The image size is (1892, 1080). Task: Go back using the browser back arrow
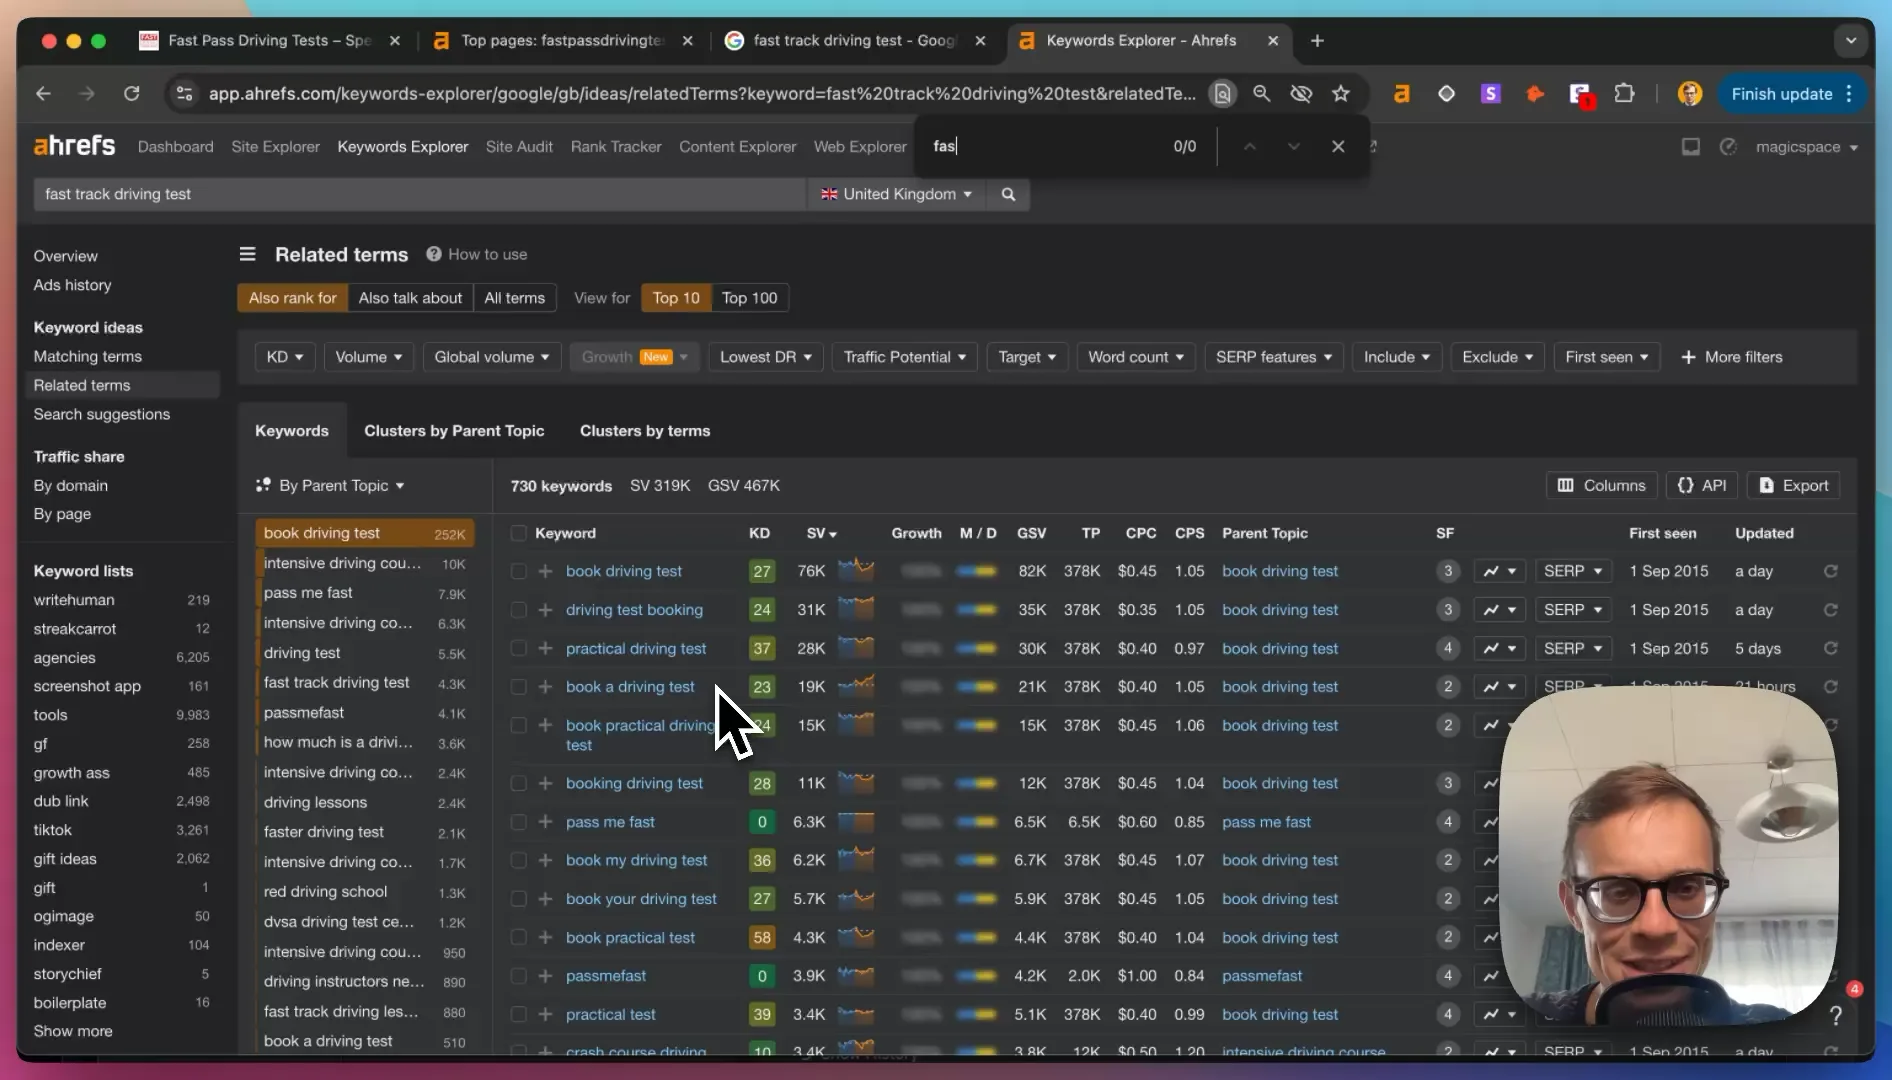(43, 93)
